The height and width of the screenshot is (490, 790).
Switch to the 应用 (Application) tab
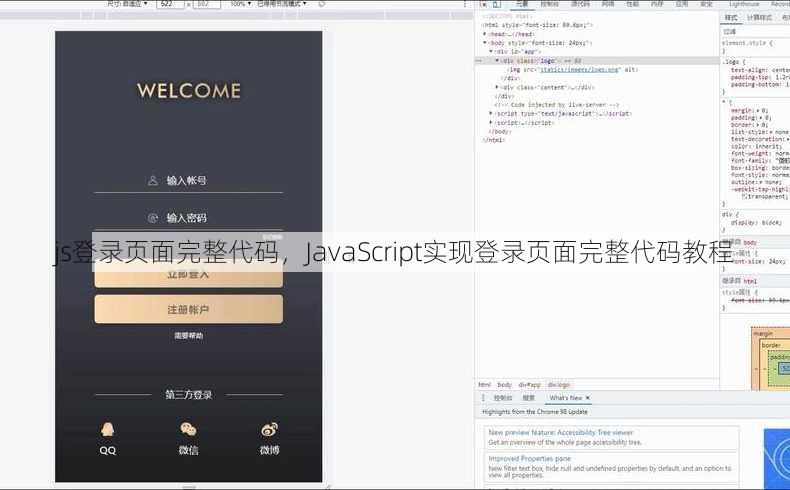click(682, 4)
